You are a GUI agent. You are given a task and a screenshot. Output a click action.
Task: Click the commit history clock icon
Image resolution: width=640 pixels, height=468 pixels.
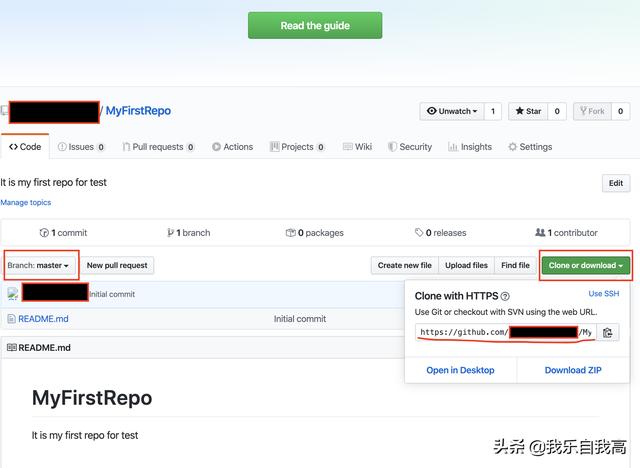[44, 233]
